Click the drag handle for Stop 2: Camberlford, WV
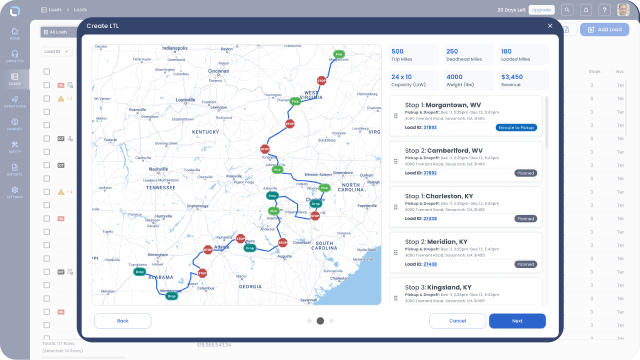640x360 pixels. (x=396, y=161)
